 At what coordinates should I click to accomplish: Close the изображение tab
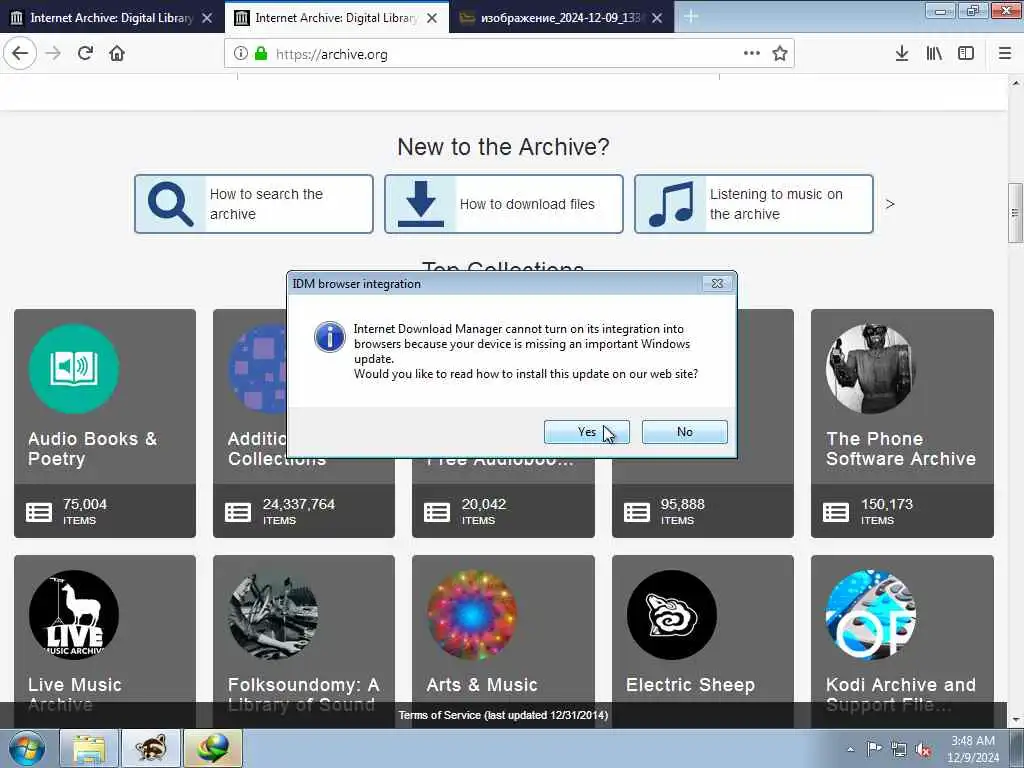[657, 18]
